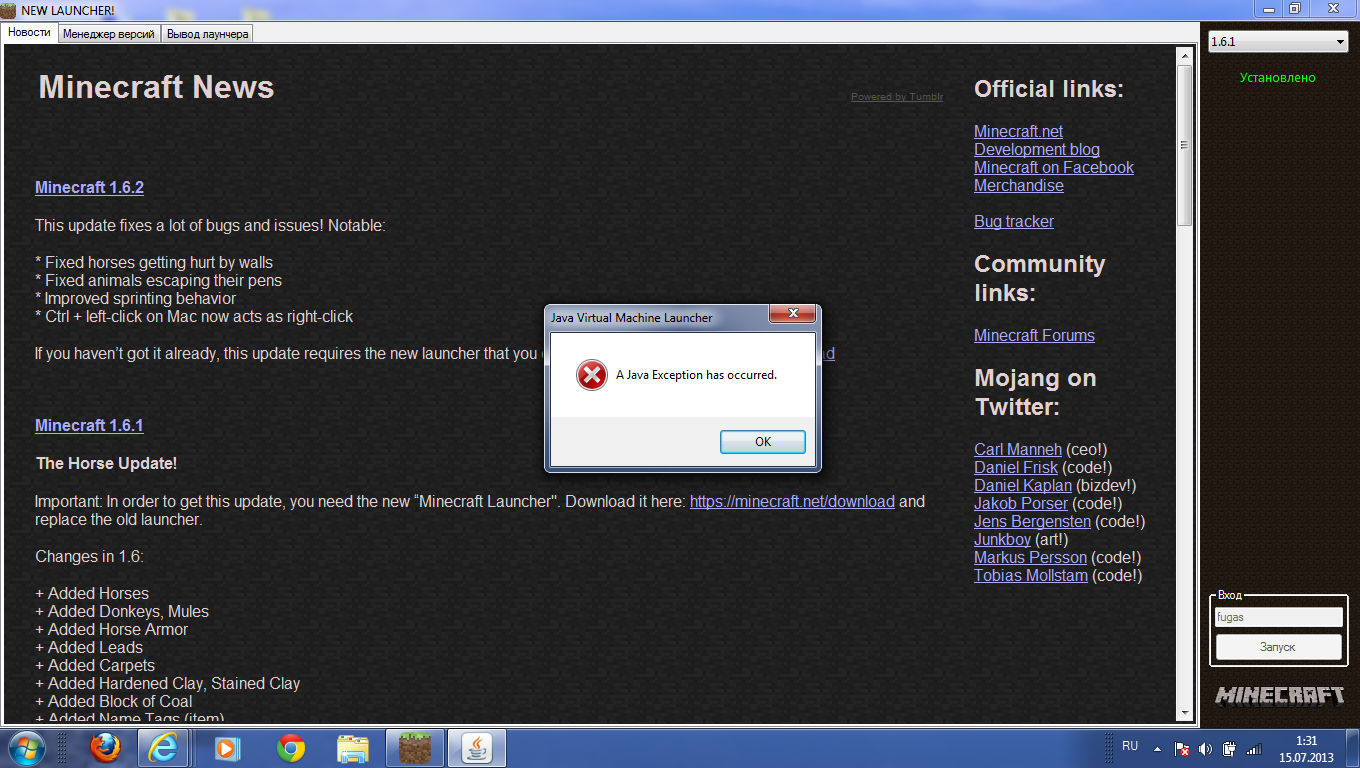Switch to the Новости tab
This screenshot has height=768, width=1360.
30,32
